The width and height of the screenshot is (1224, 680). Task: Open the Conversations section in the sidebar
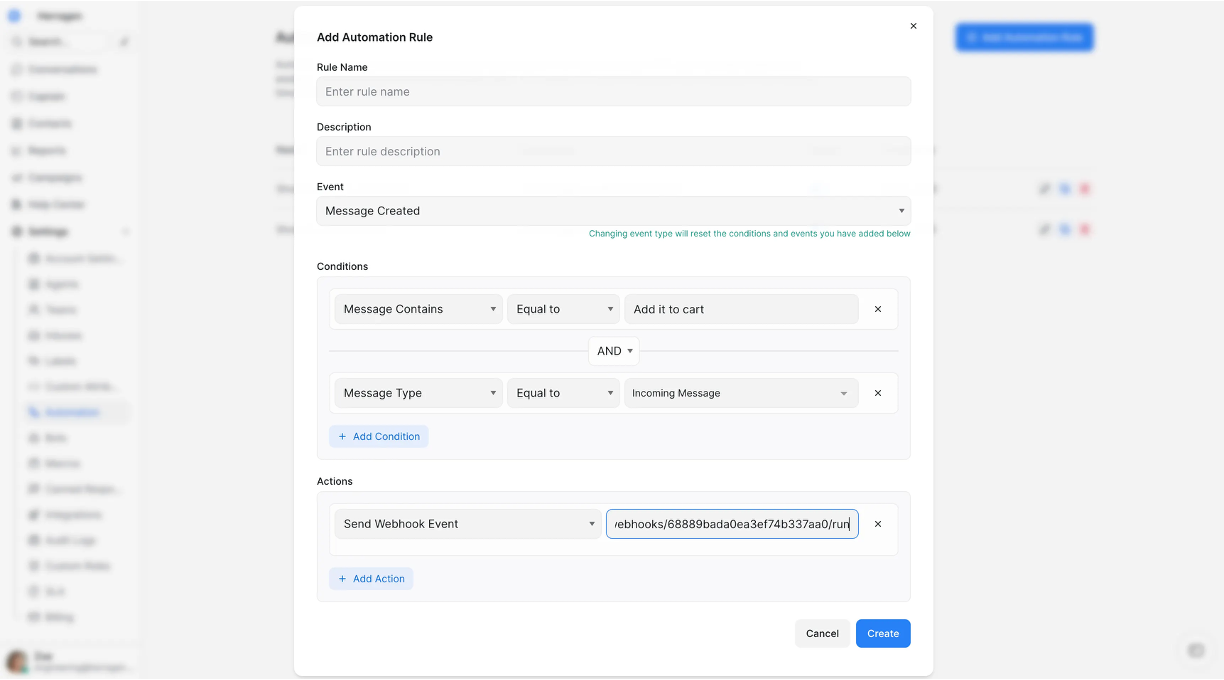coord(60,69)
